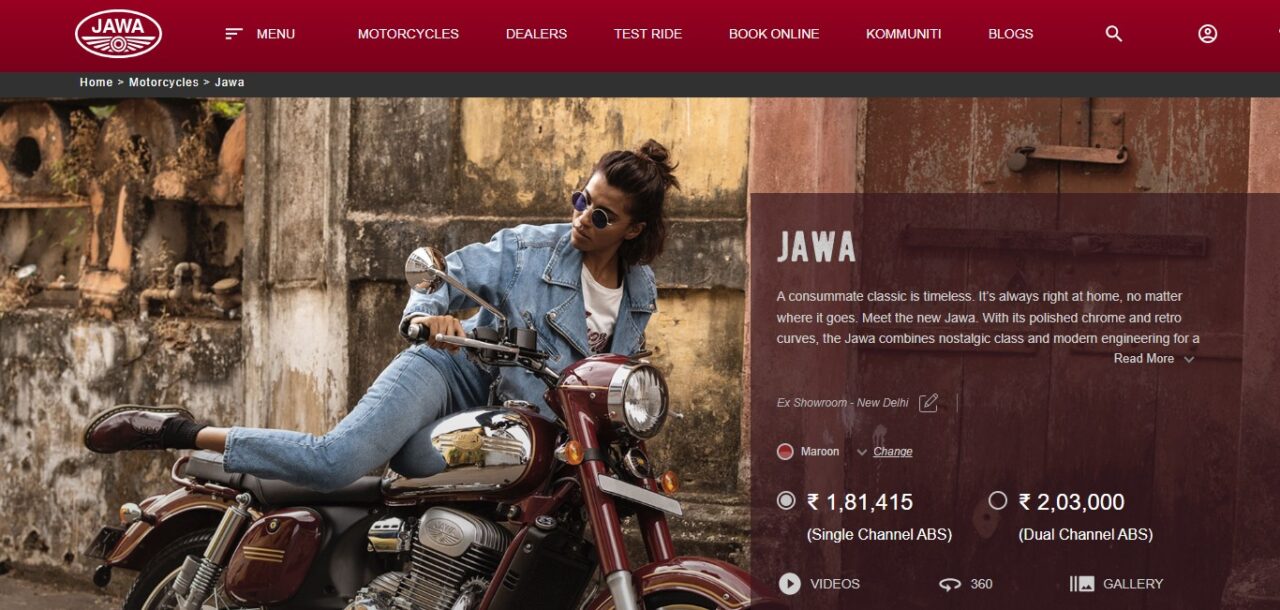The width and height of the screenshot is (1280, 610).
Task: Open the hamburger MENU icon
Action: click(234, 34)
